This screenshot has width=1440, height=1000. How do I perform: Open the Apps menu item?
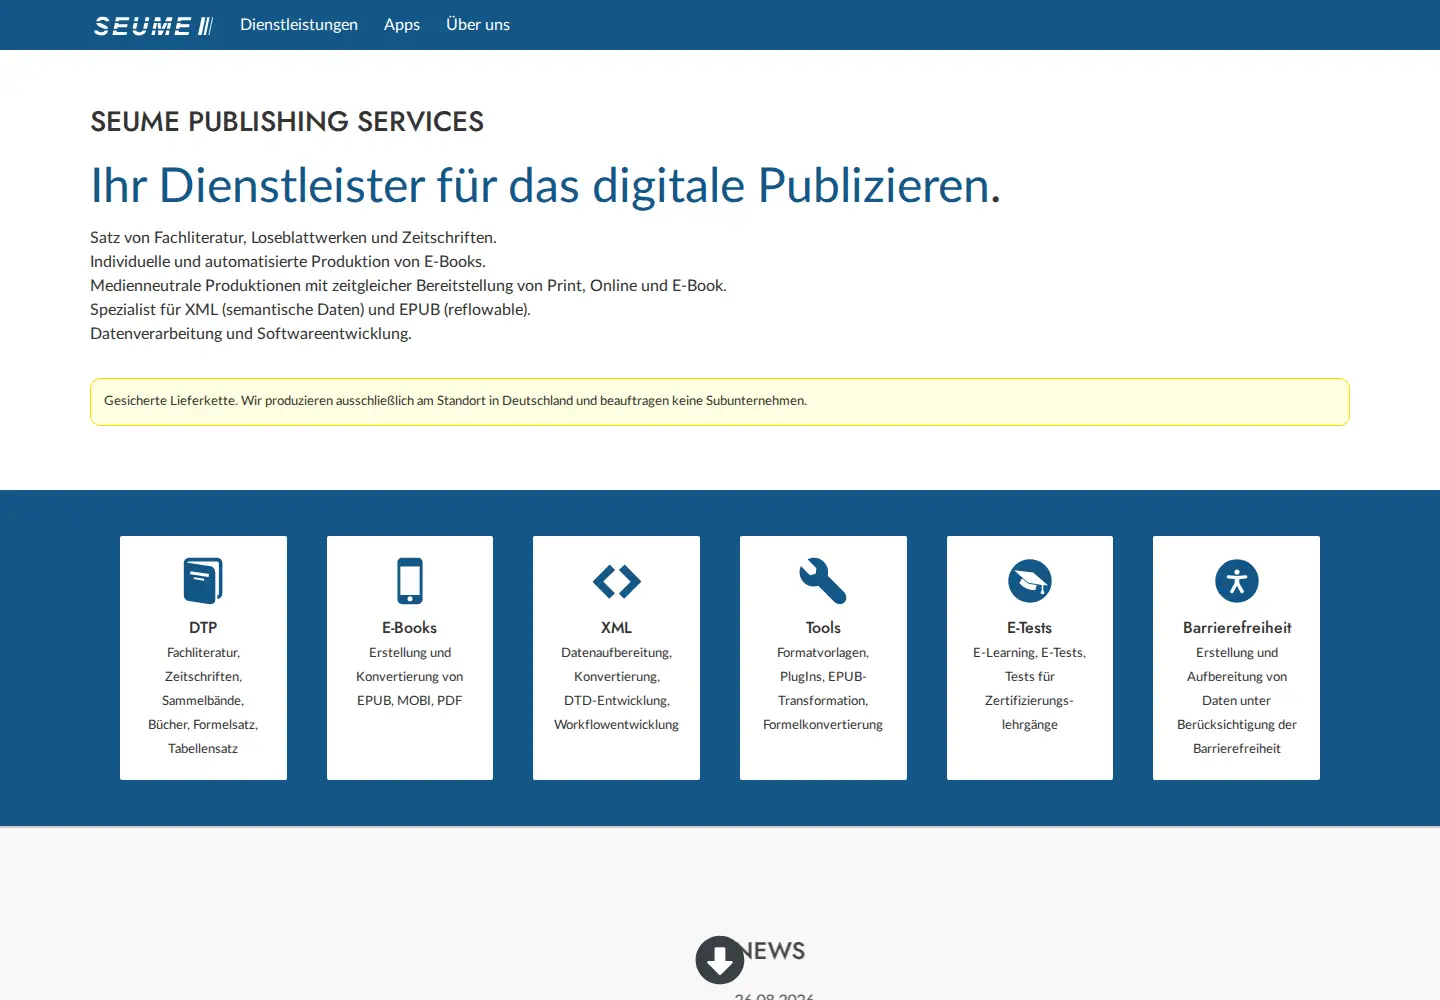pyautogui.click(x=402, y=25)
